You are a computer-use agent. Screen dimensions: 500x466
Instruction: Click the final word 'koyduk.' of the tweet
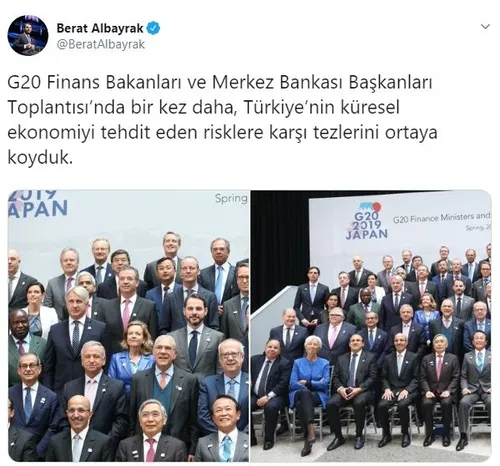tap(40, 157)
